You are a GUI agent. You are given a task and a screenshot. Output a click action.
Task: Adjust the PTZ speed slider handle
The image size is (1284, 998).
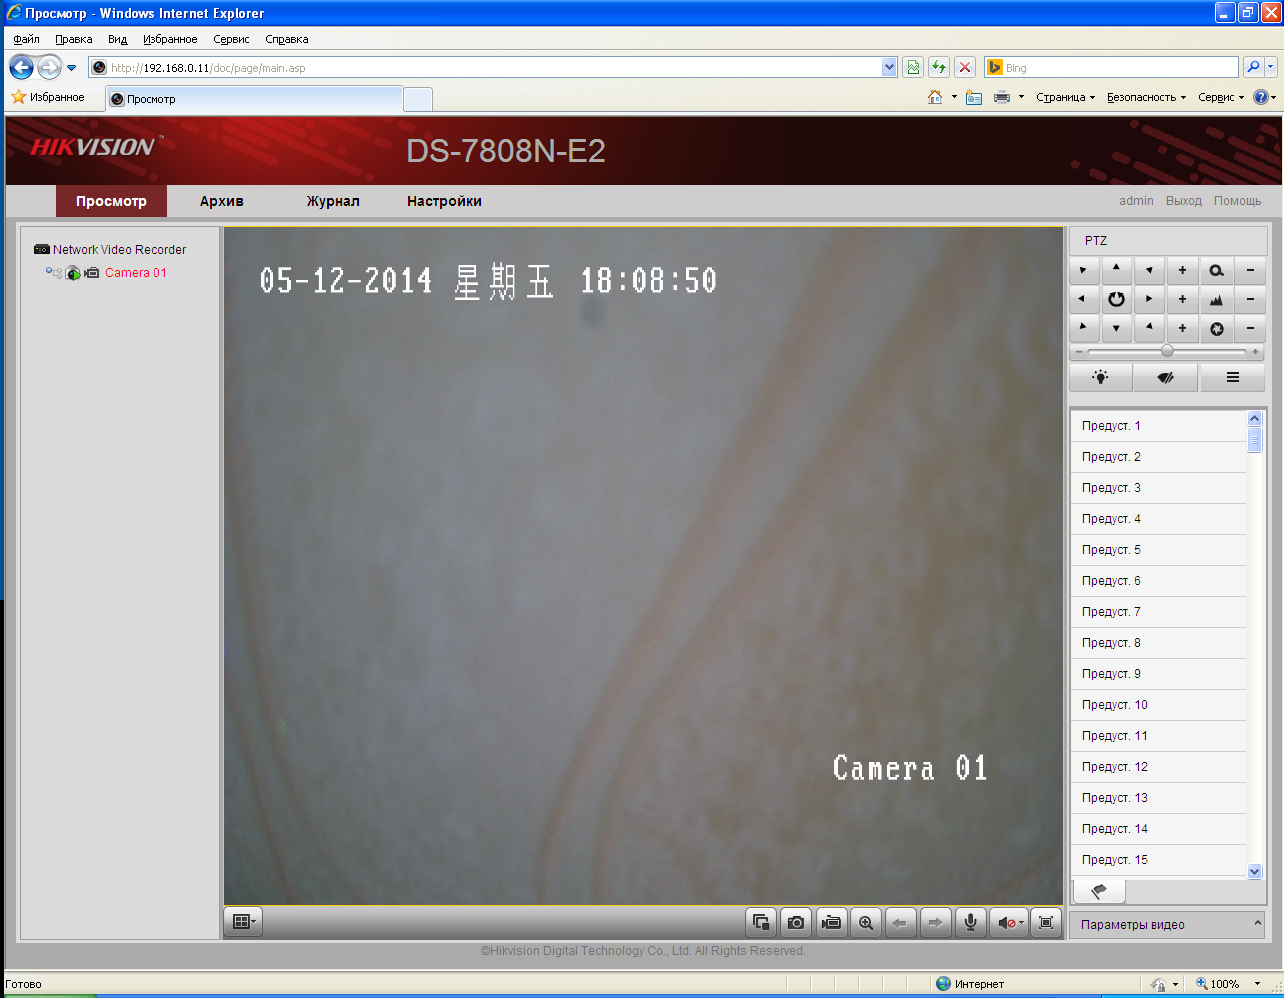pos(1167,352)
